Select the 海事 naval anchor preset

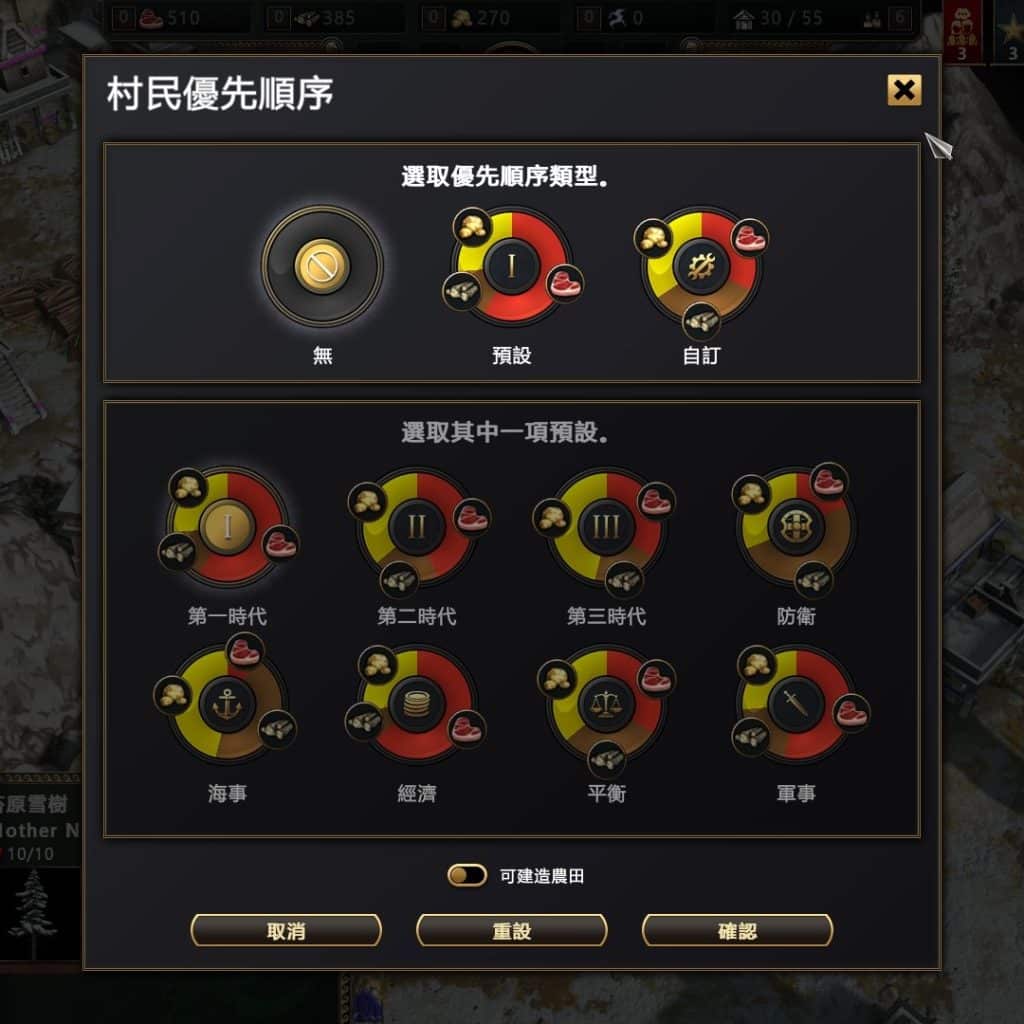tap(227, 704)
